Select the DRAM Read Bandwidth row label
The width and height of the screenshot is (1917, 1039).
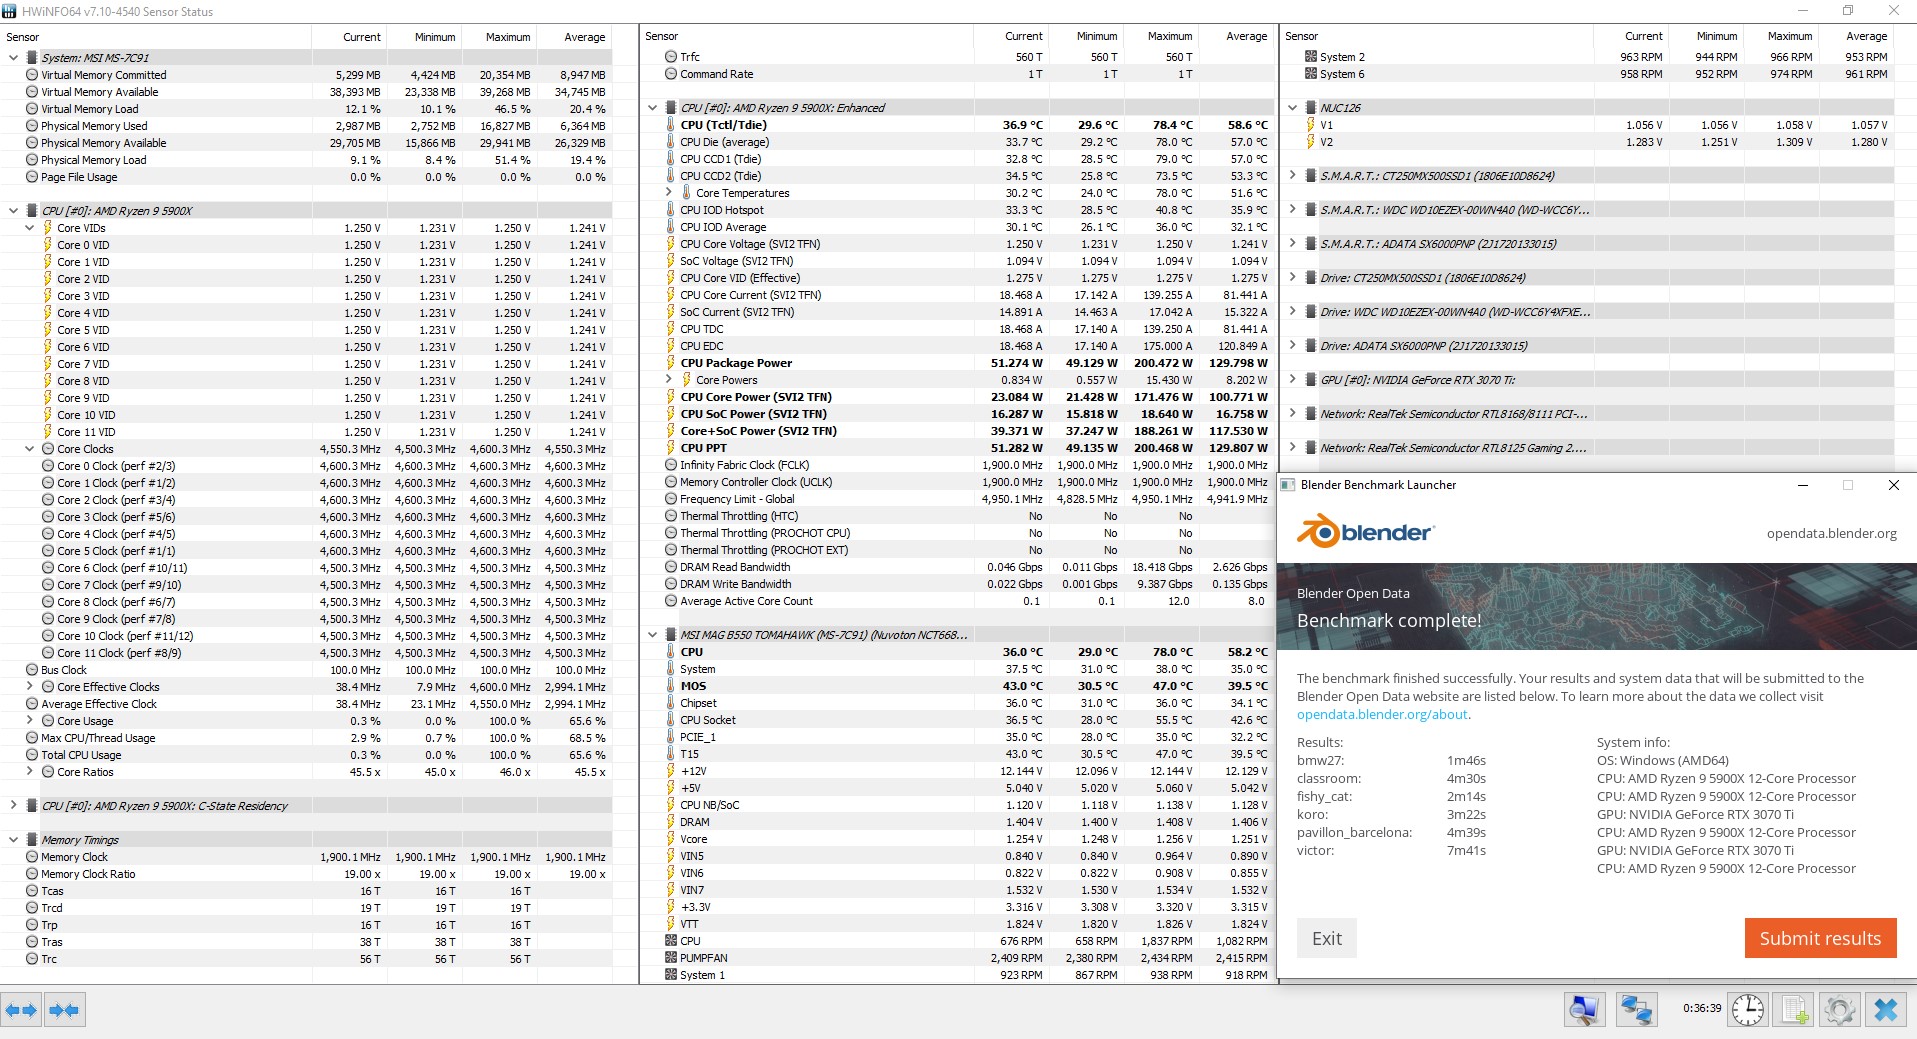point(735,567)
